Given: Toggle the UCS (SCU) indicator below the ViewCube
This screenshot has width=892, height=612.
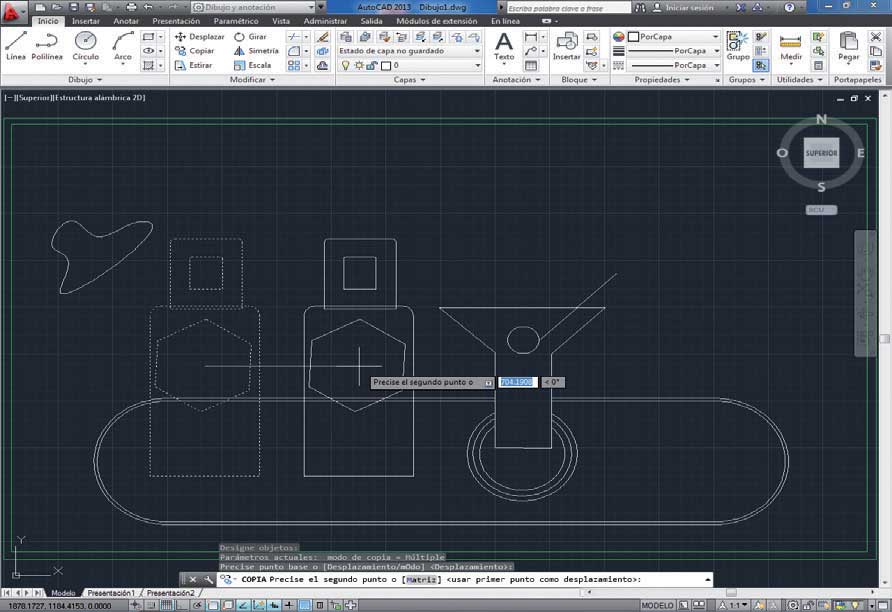Looking at the screenshot, I should pyautogui.click(x=821, y=210).
